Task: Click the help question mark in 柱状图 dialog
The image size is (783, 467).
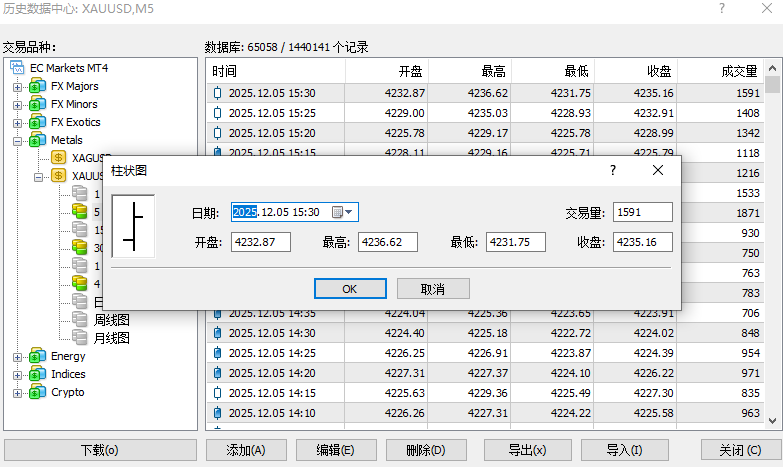Action: tap(613, 171)
